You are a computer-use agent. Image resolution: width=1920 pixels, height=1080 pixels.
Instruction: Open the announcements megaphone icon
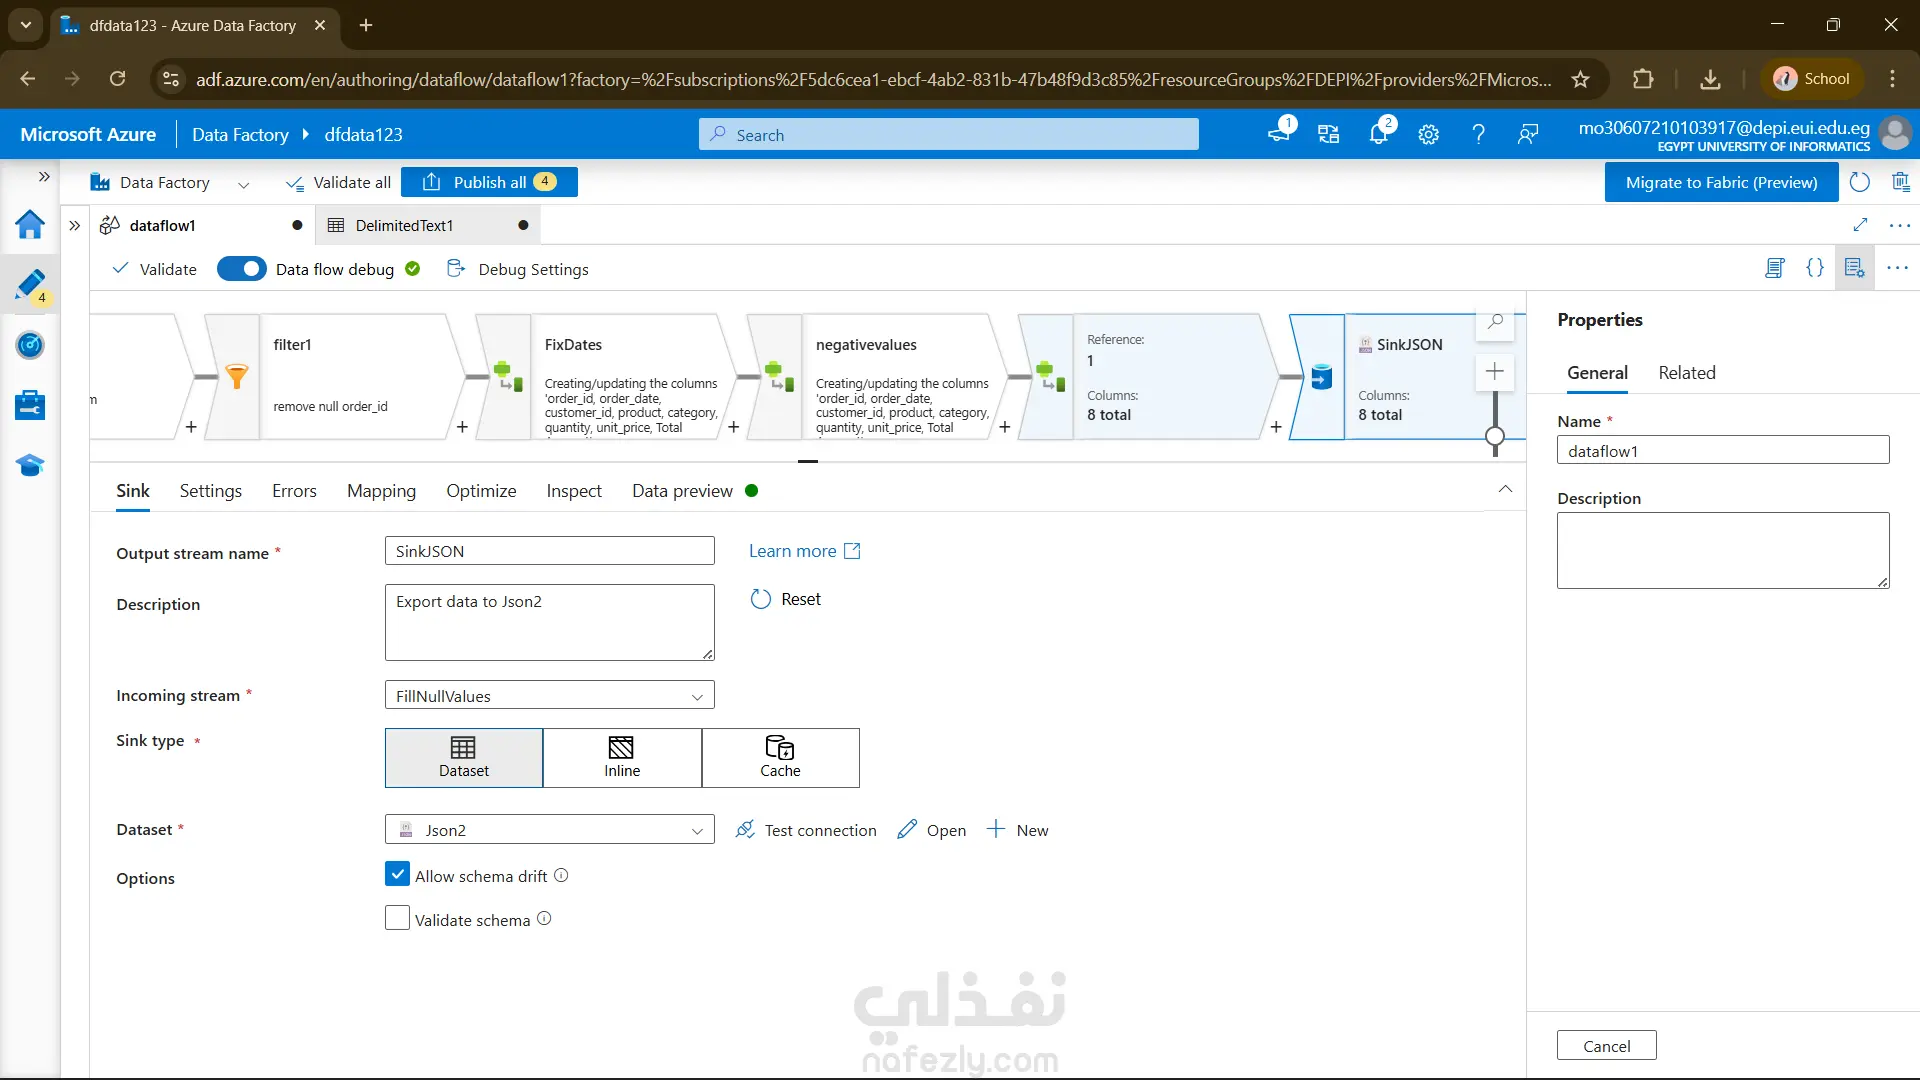pos(1279,134)
